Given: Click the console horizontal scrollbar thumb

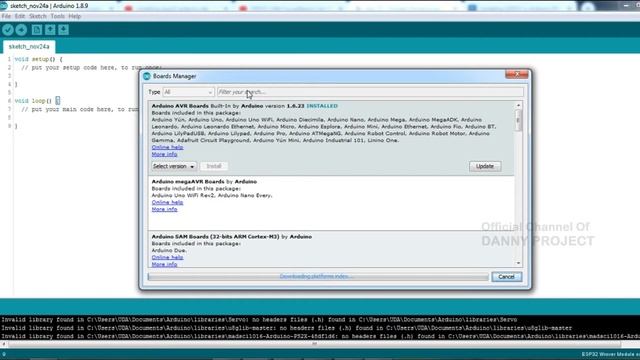Looking at the screenshot, I should [314, 344].
